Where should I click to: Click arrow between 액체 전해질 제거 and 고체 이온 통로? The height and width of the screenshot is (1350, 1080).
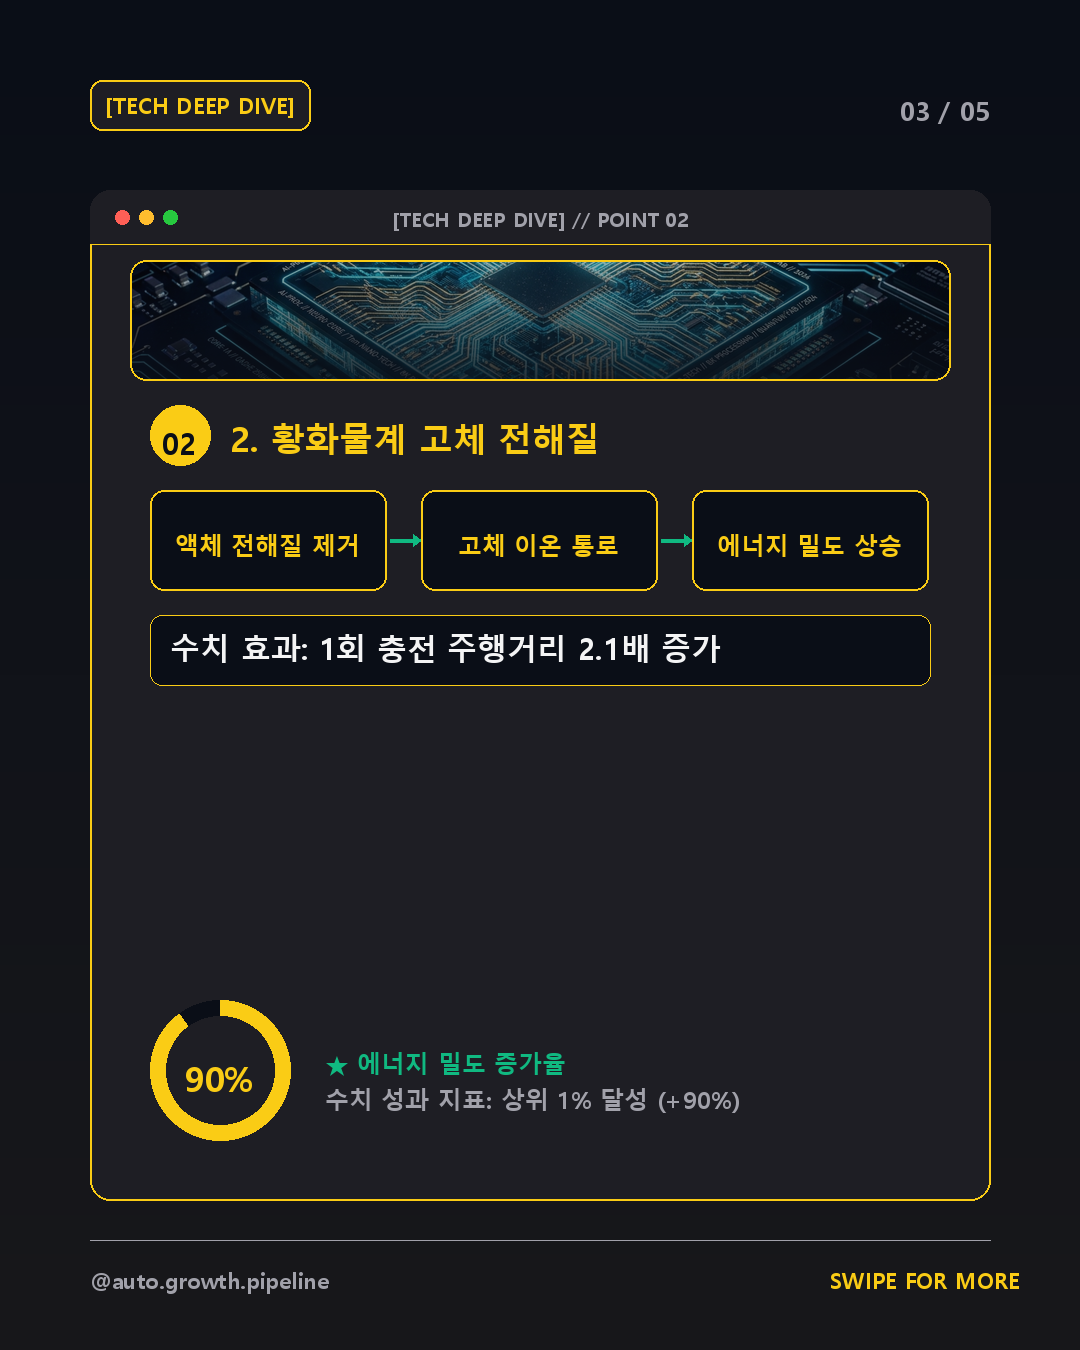pos(405,541)
